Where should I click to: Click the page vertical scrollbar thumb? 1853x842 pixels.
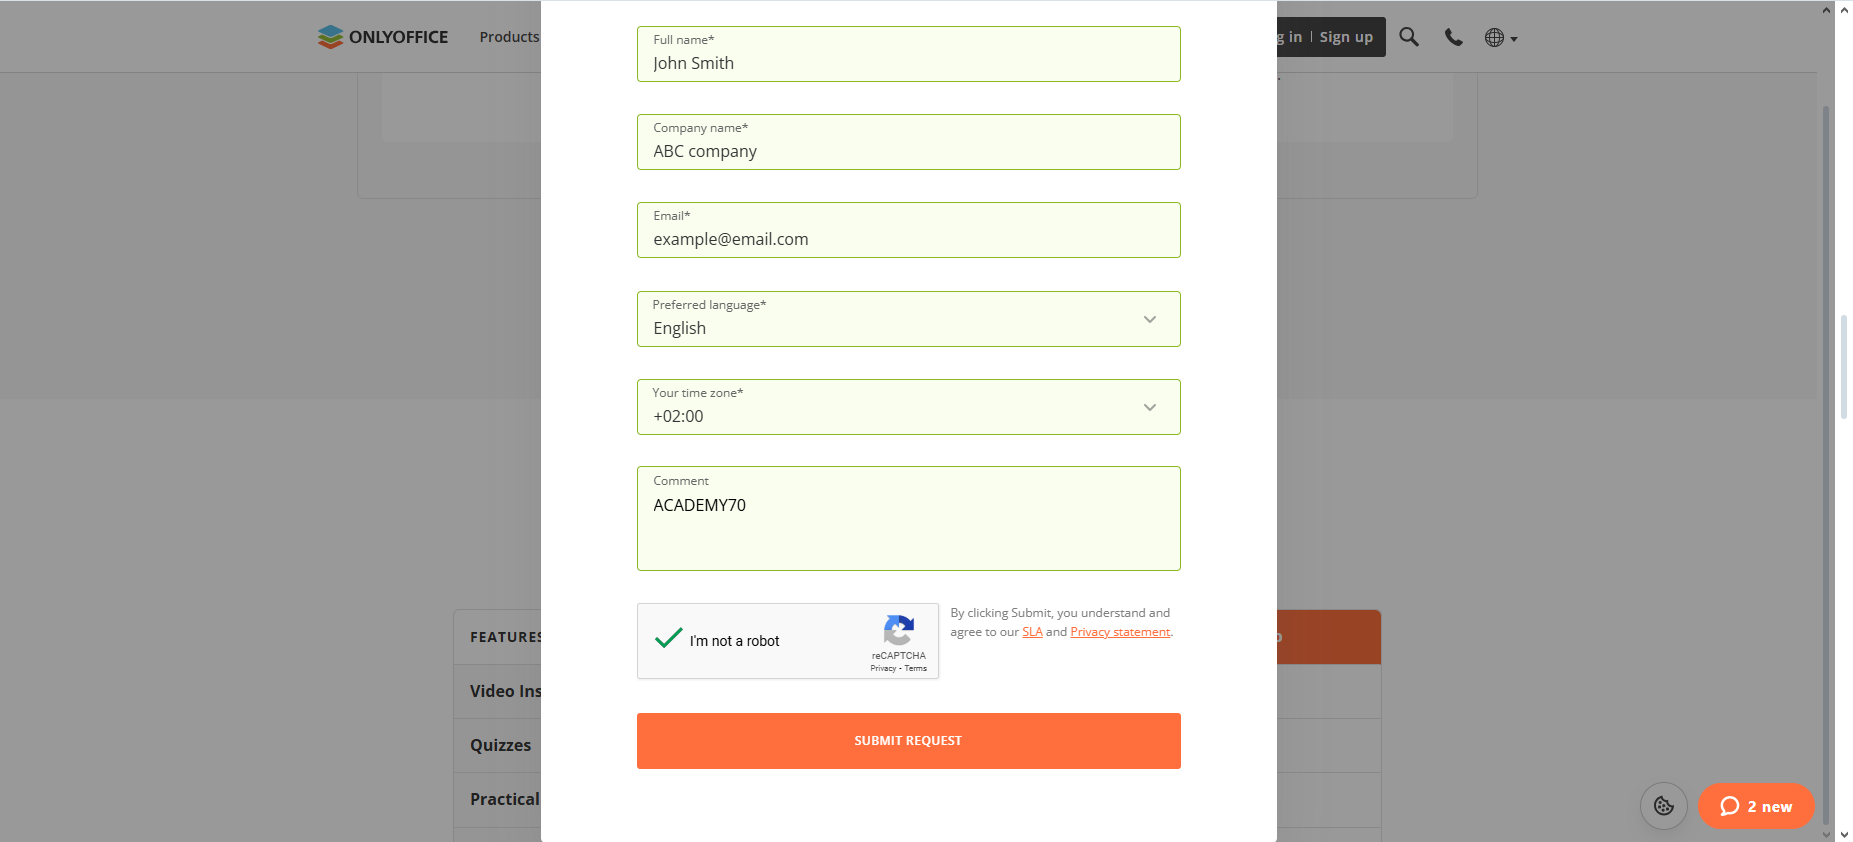pyautogui.click(x=1844, y=366)
